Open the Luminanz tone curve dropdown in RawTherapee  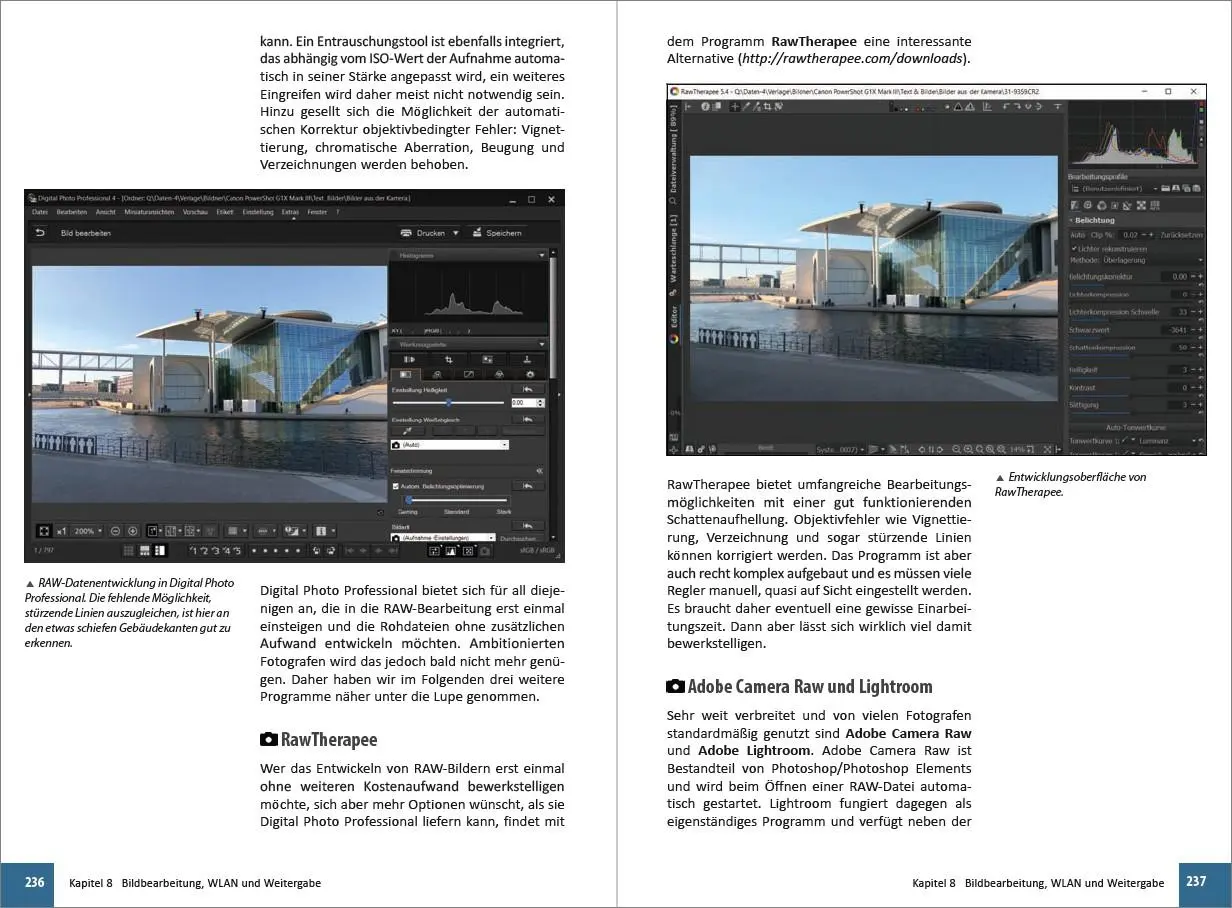(1167, 441)
